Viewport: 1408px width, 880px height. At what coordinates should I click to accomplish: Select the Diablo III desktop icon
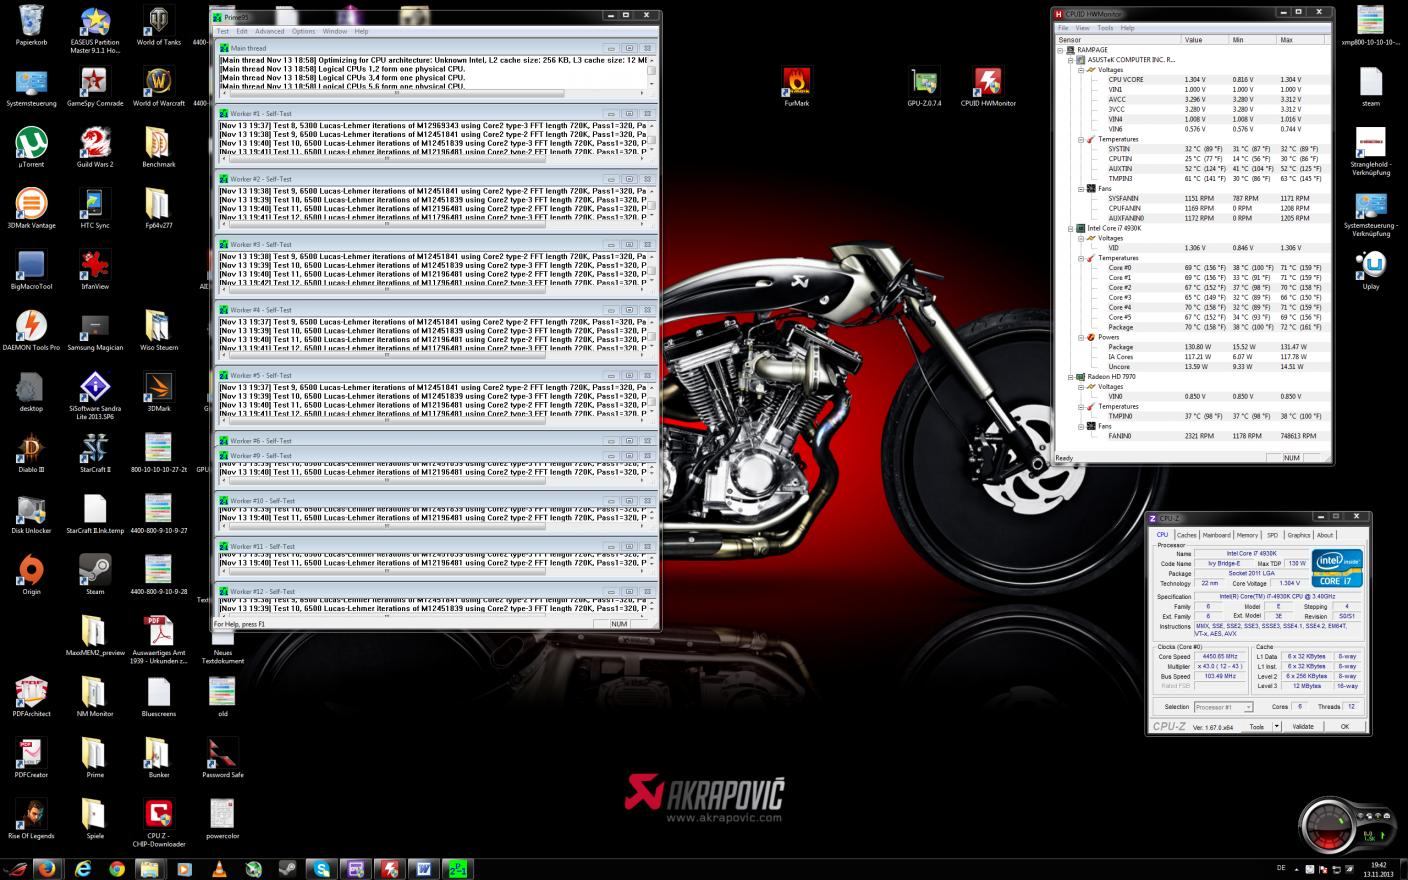[x=31, y=453]
